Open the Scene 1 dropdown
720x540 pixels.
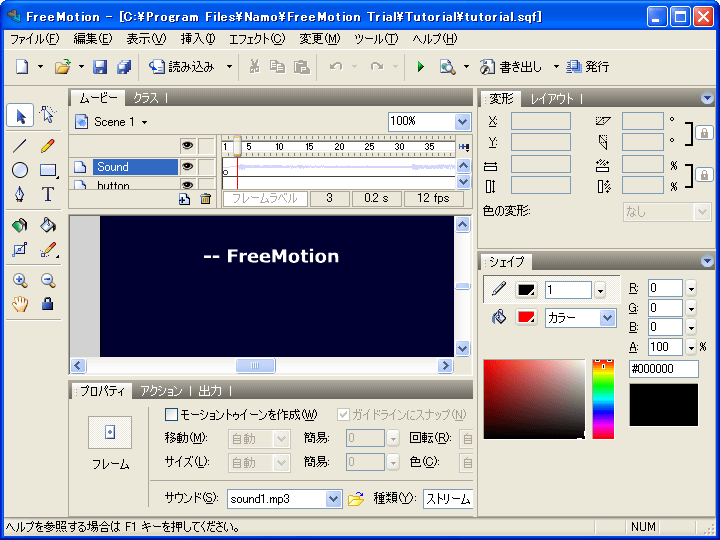point(145,123)
